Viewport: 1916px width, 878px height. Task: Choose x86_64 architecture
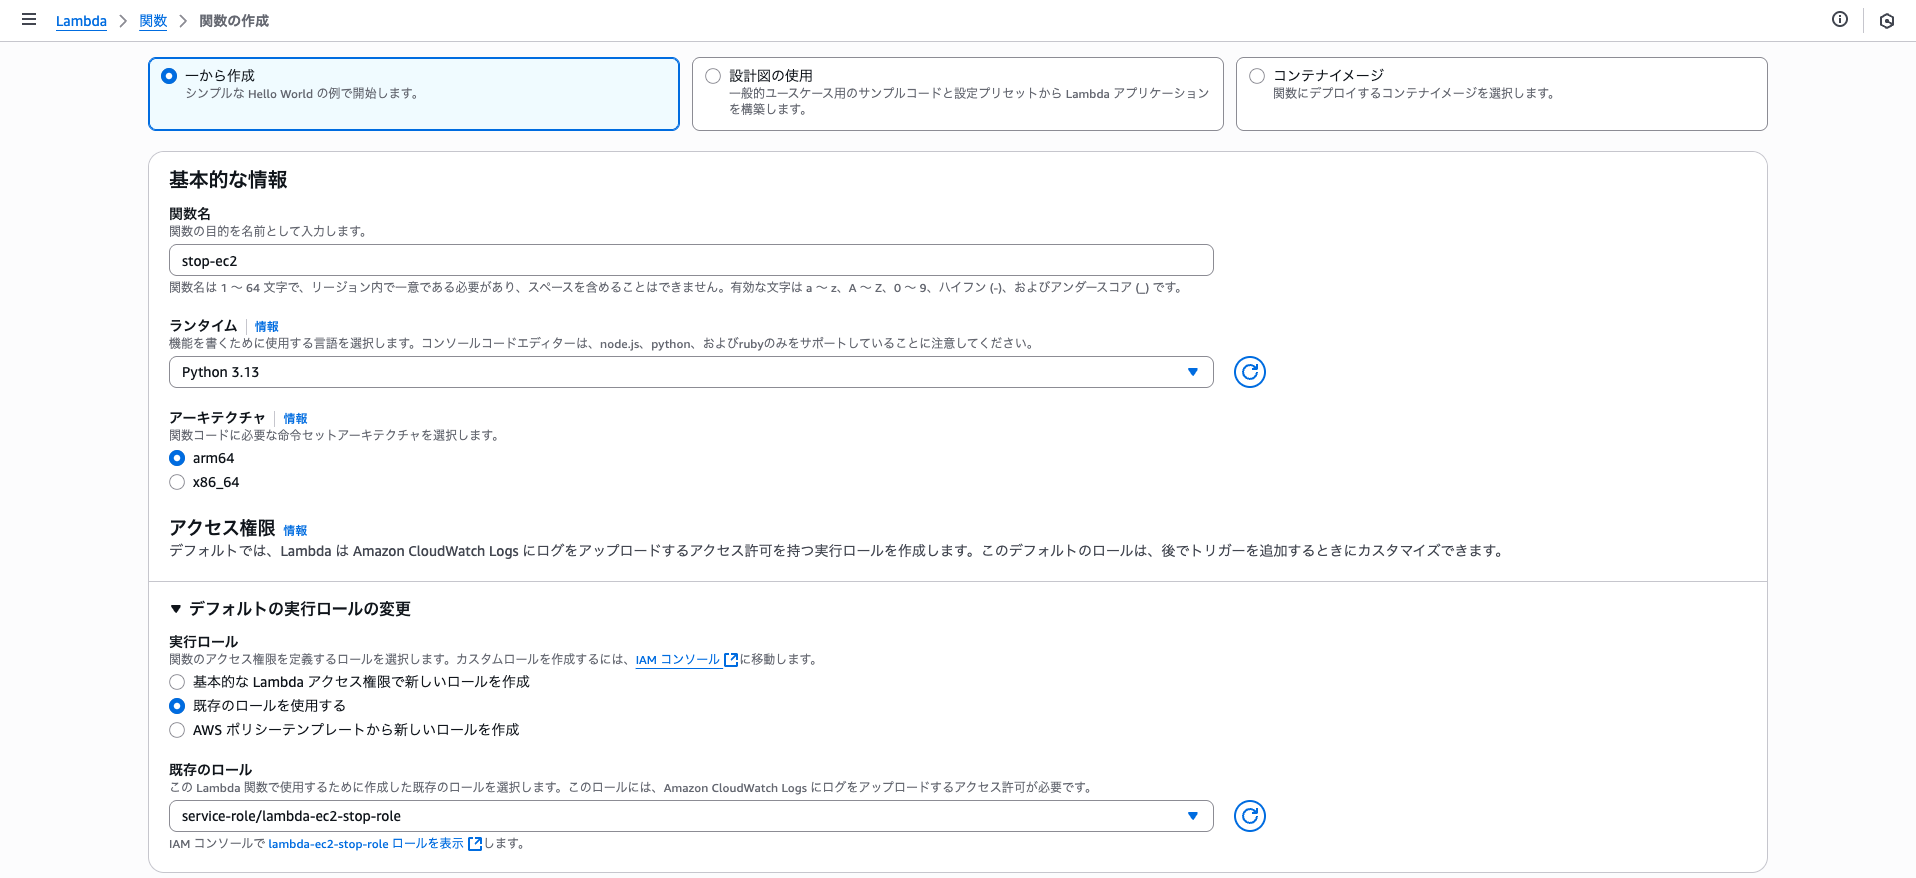(x=177, y=482)
